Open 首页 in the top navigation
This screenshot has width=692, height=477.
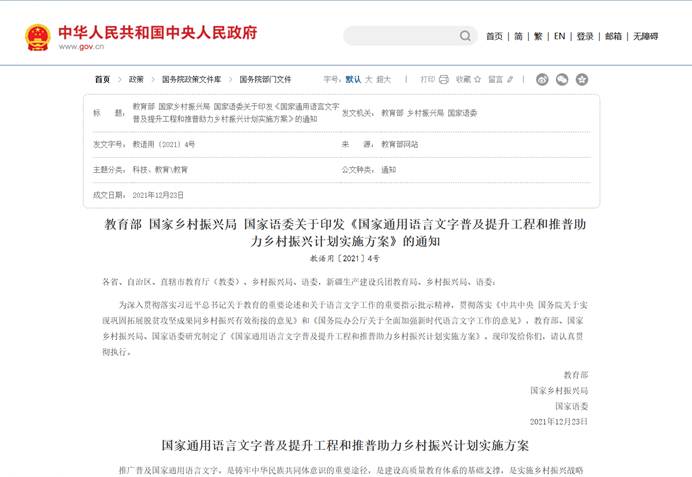[494, 36]
